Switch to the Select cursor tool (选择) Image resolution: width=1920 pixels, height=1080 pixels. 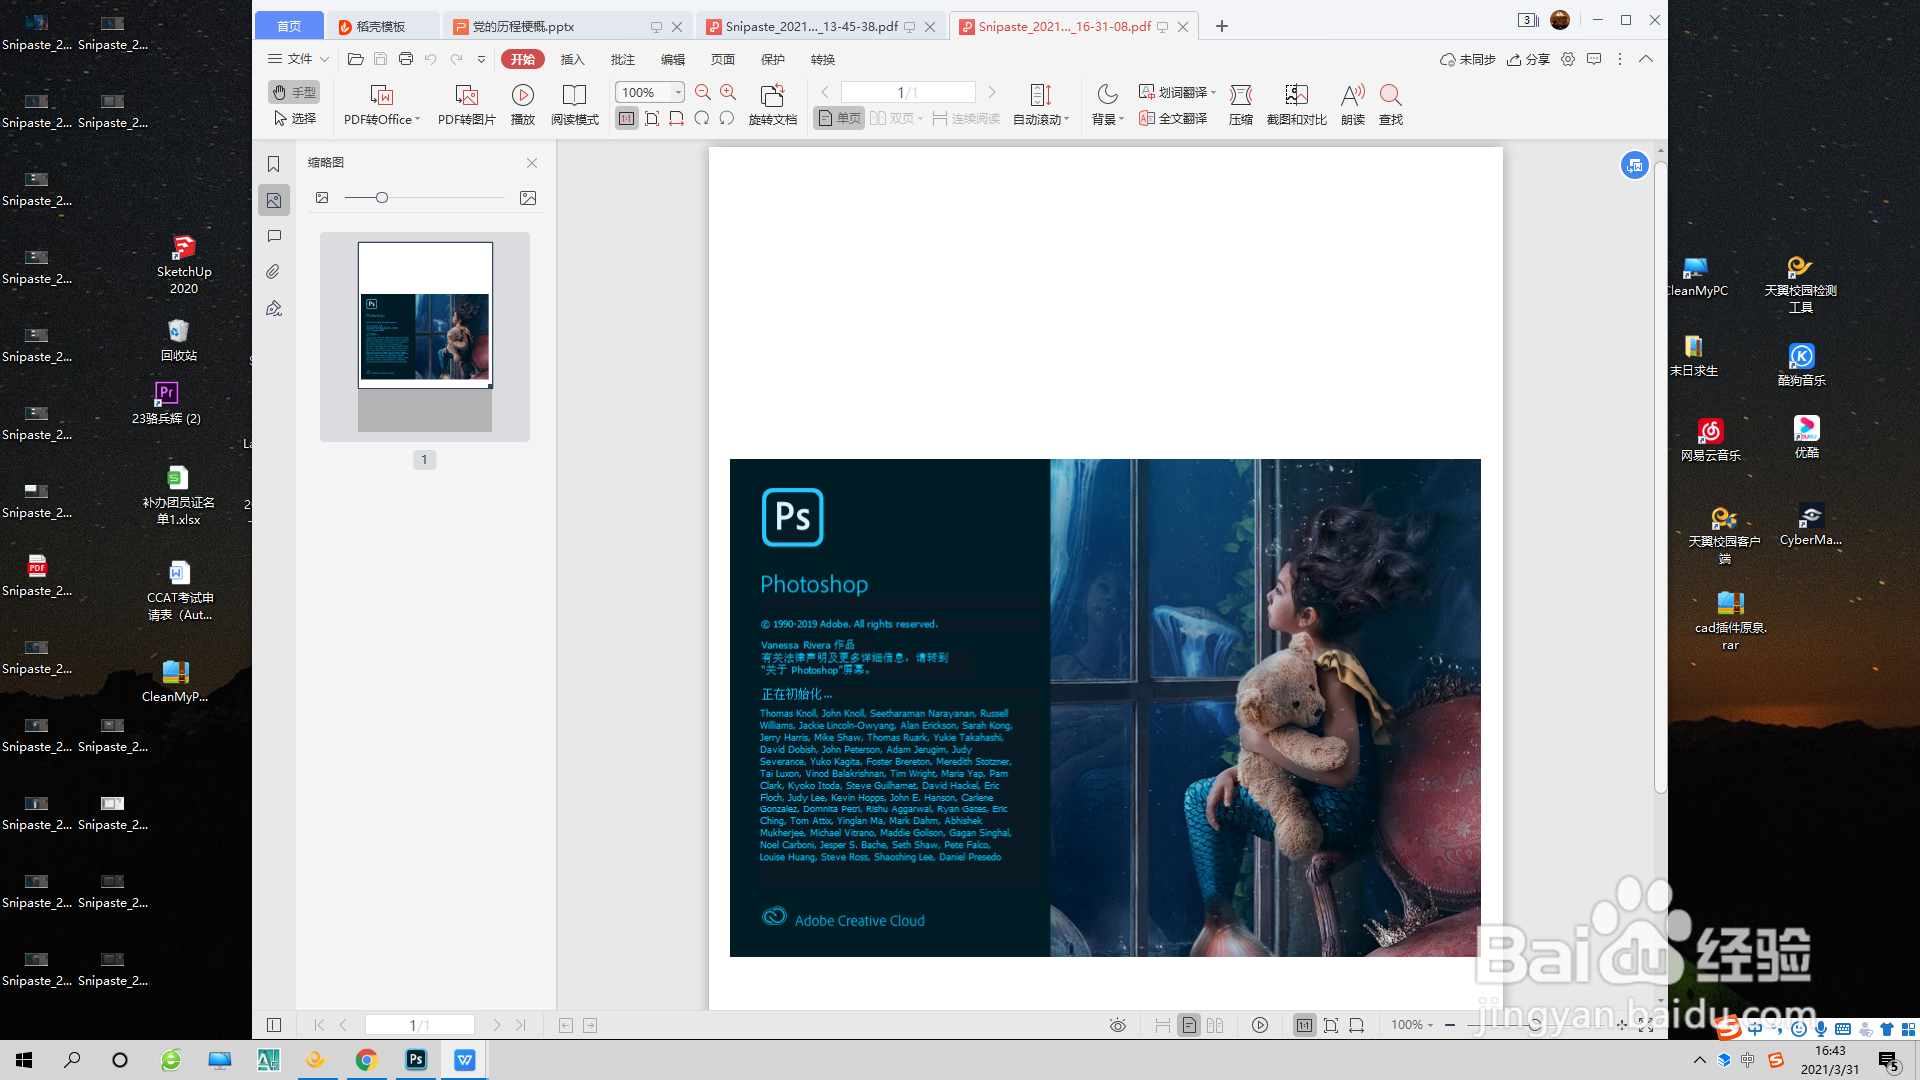point(294,118)
